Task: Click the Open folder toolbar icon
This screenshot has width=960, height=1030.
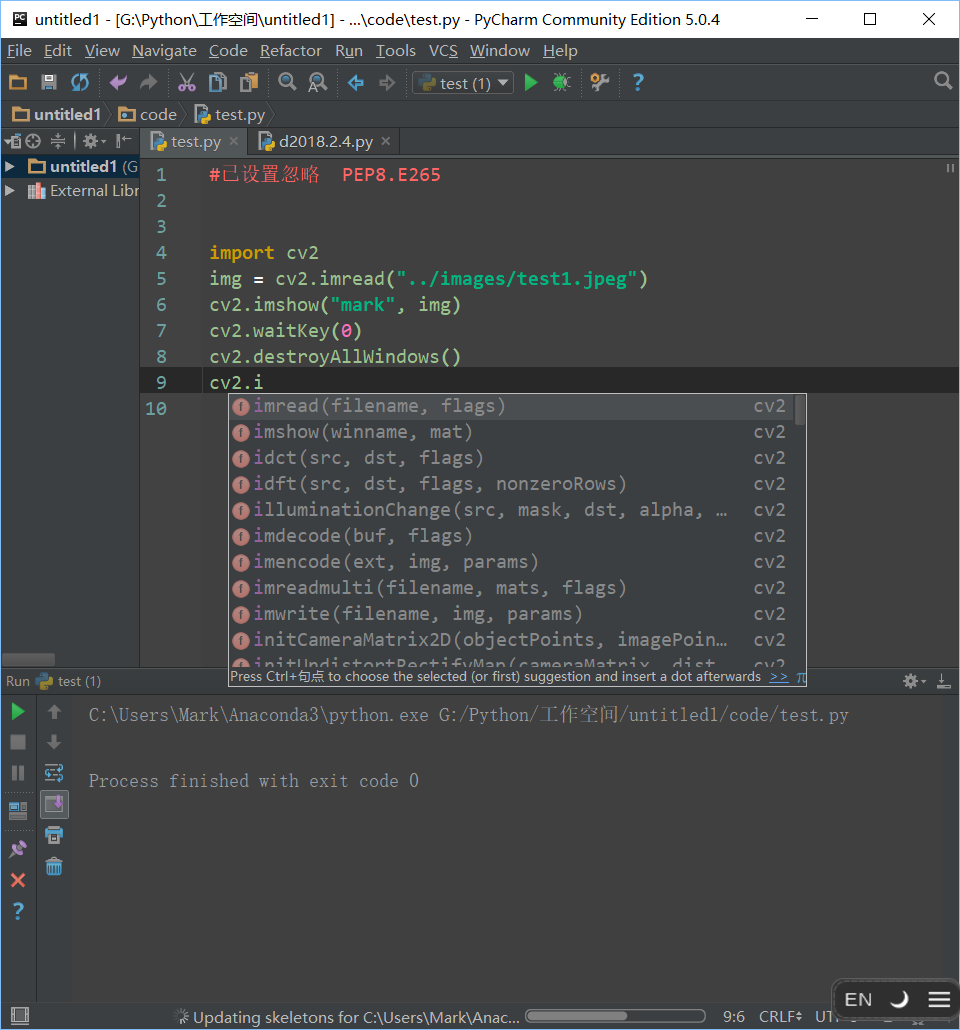Action: pos(18,83)
